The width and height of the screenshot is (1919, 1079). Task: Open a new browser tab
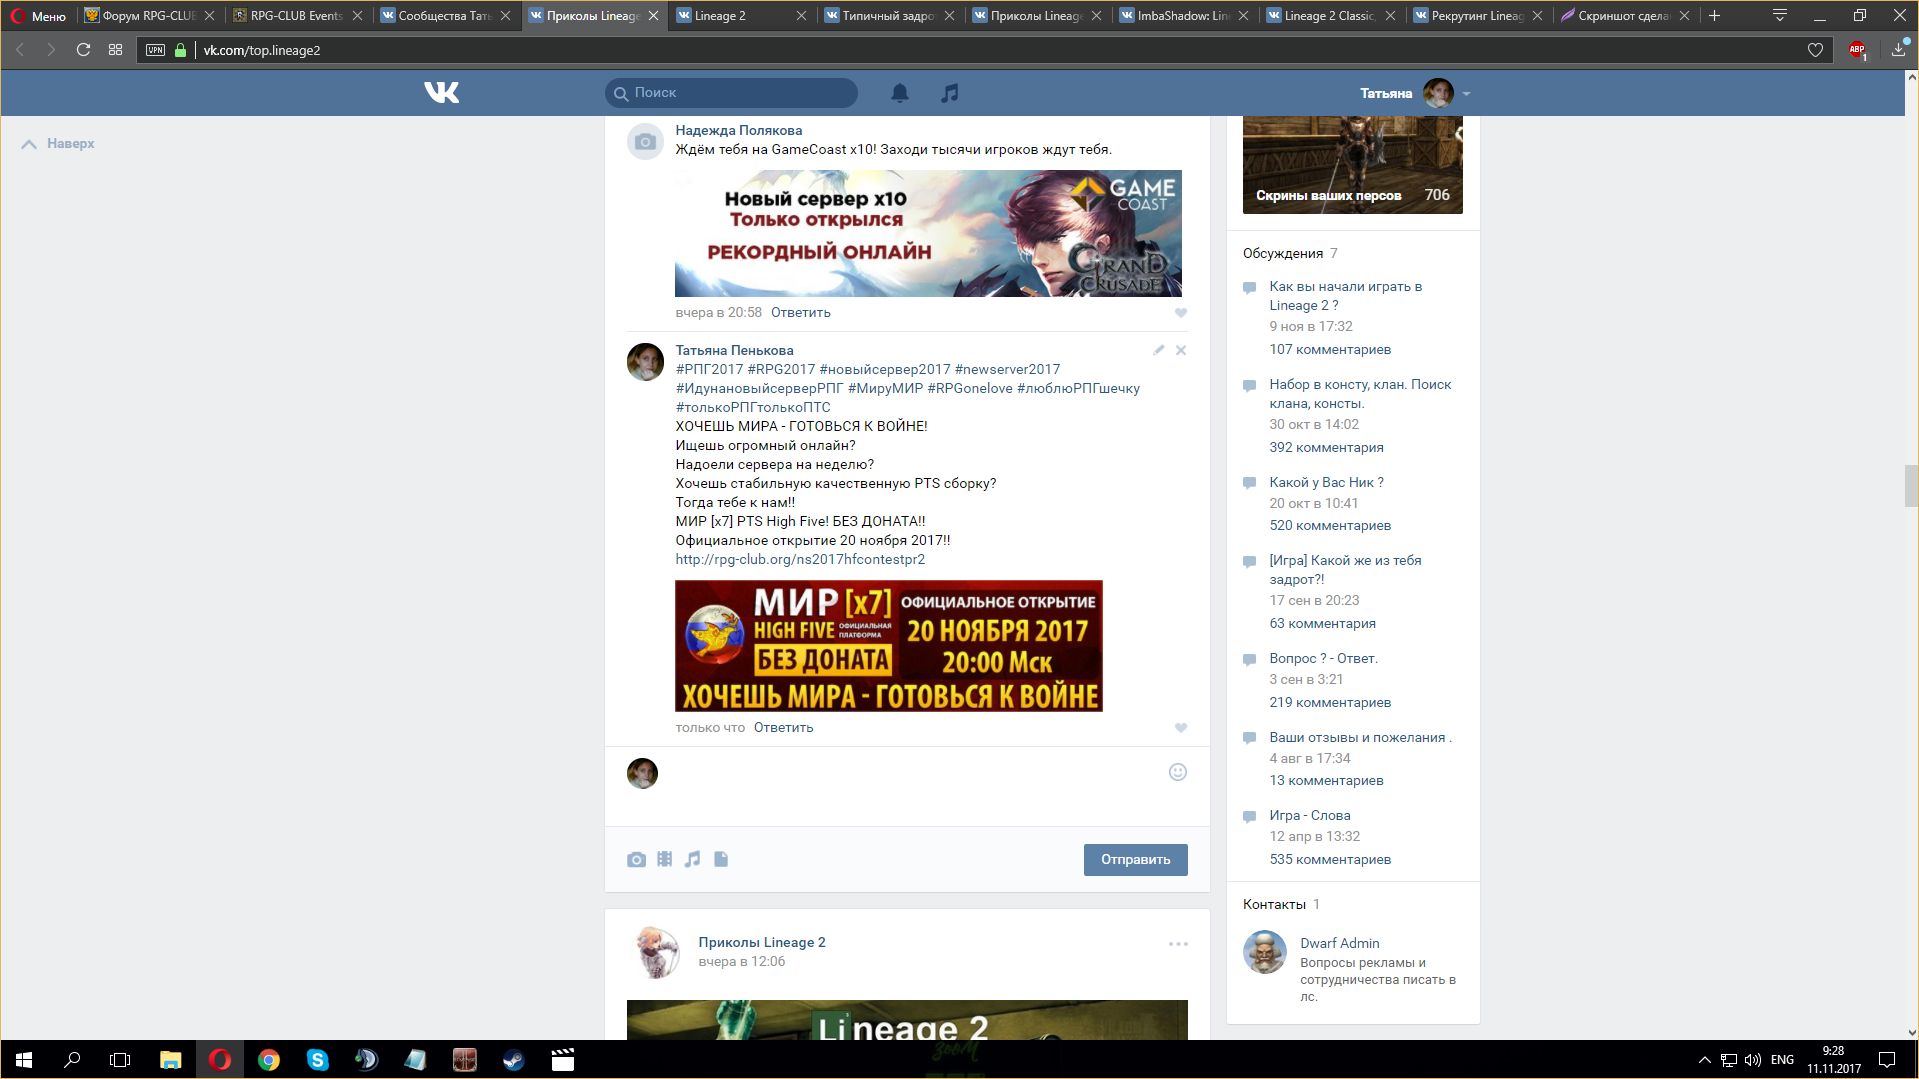pos(1714,16)
